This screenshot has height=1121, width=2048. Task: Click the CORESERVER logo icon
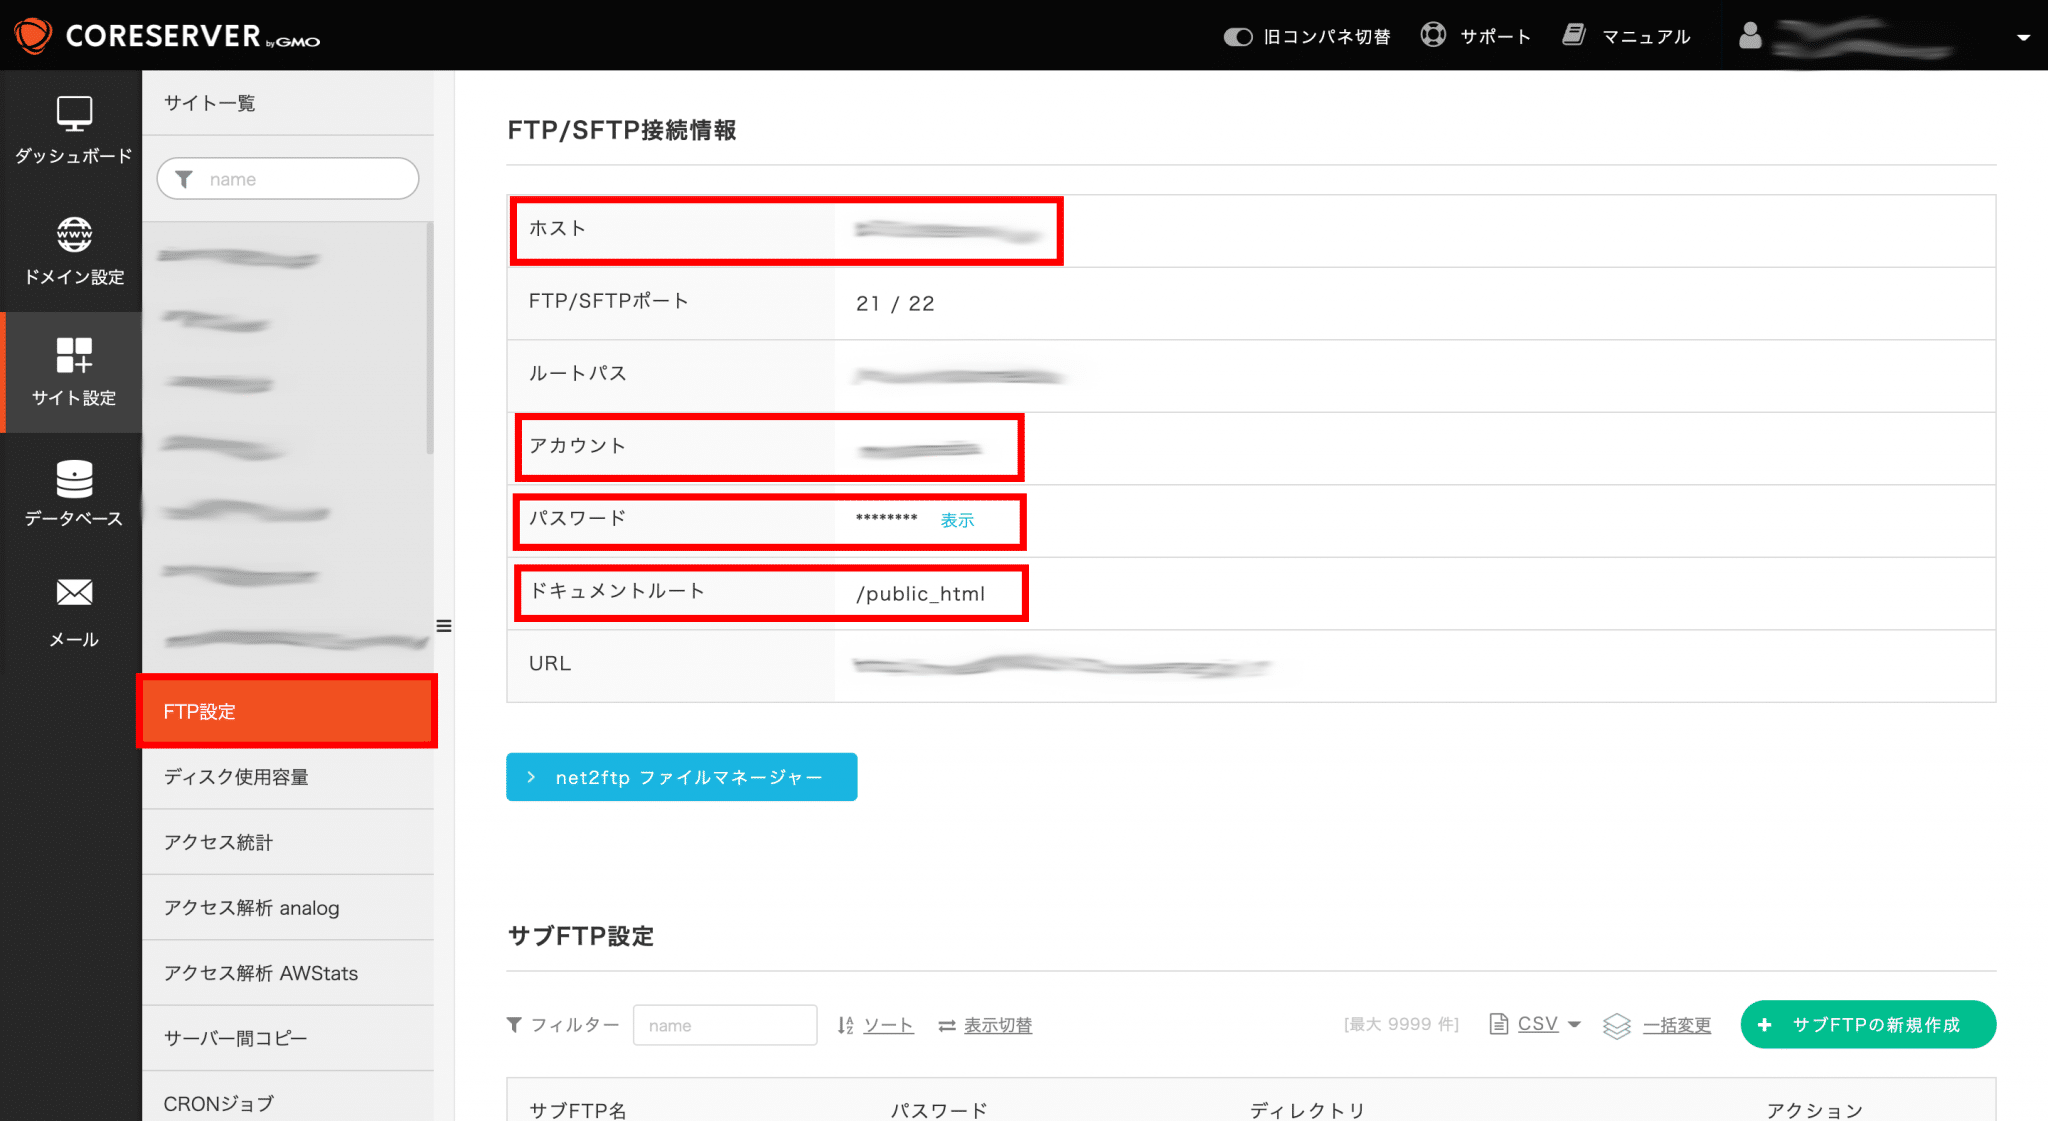tap(31, 34)
